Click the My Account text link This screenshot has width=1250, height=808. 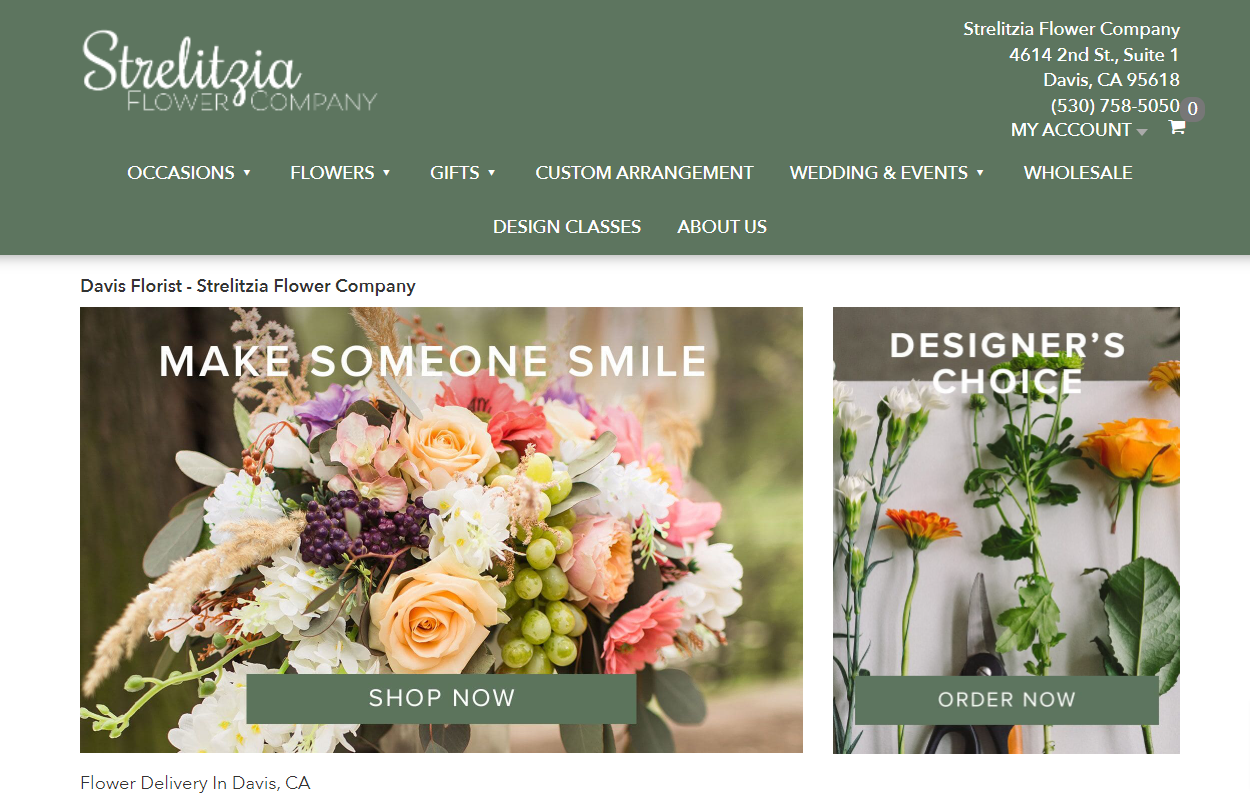tap(1071, 130)
